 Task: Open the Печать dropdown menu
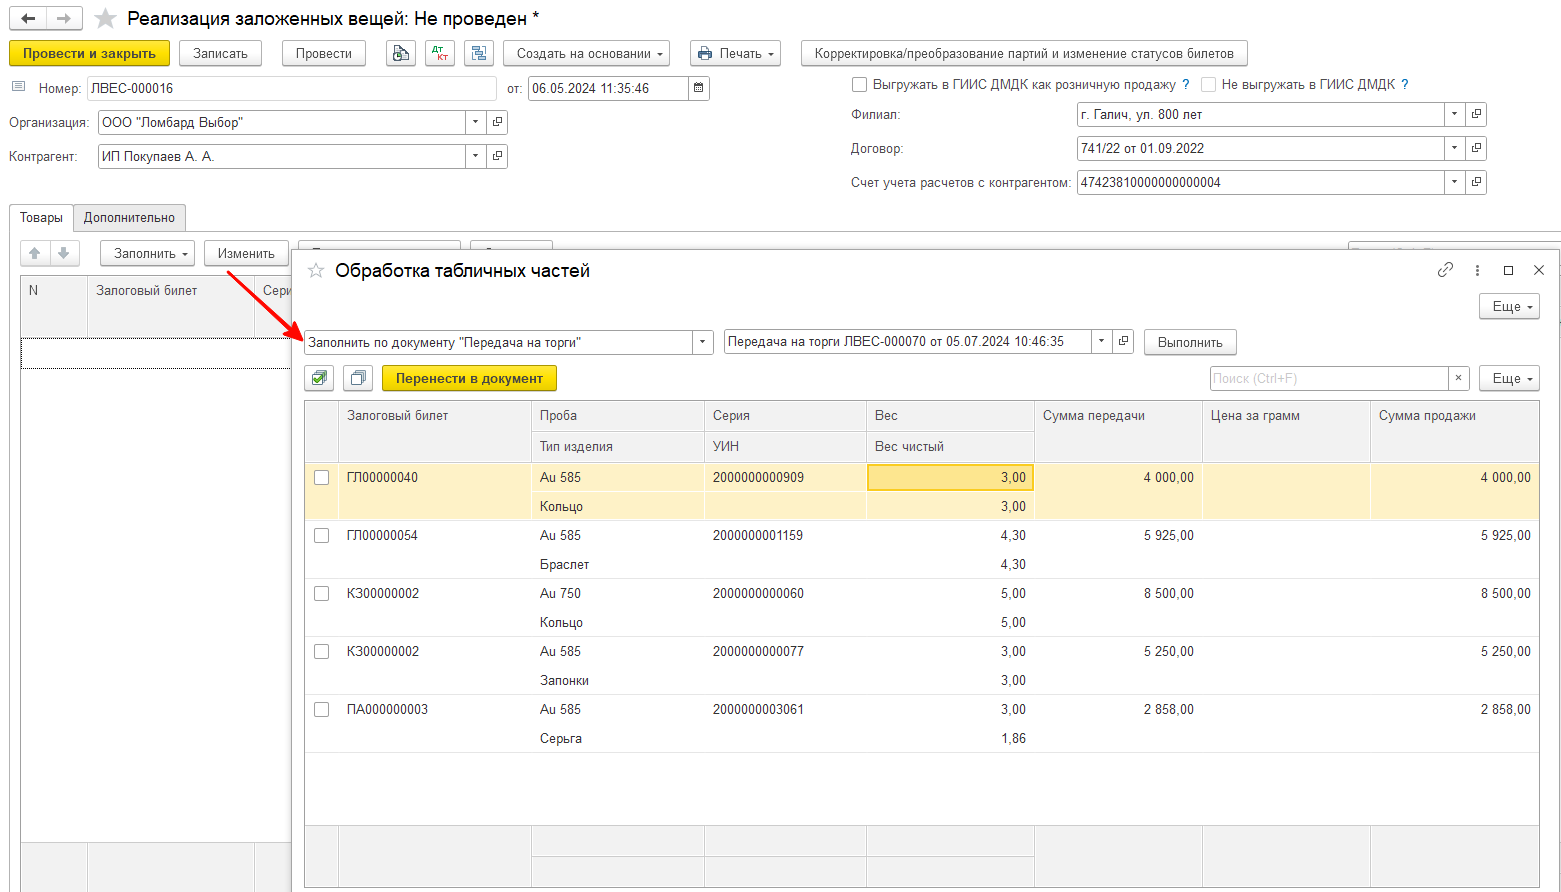coord(735,54)
